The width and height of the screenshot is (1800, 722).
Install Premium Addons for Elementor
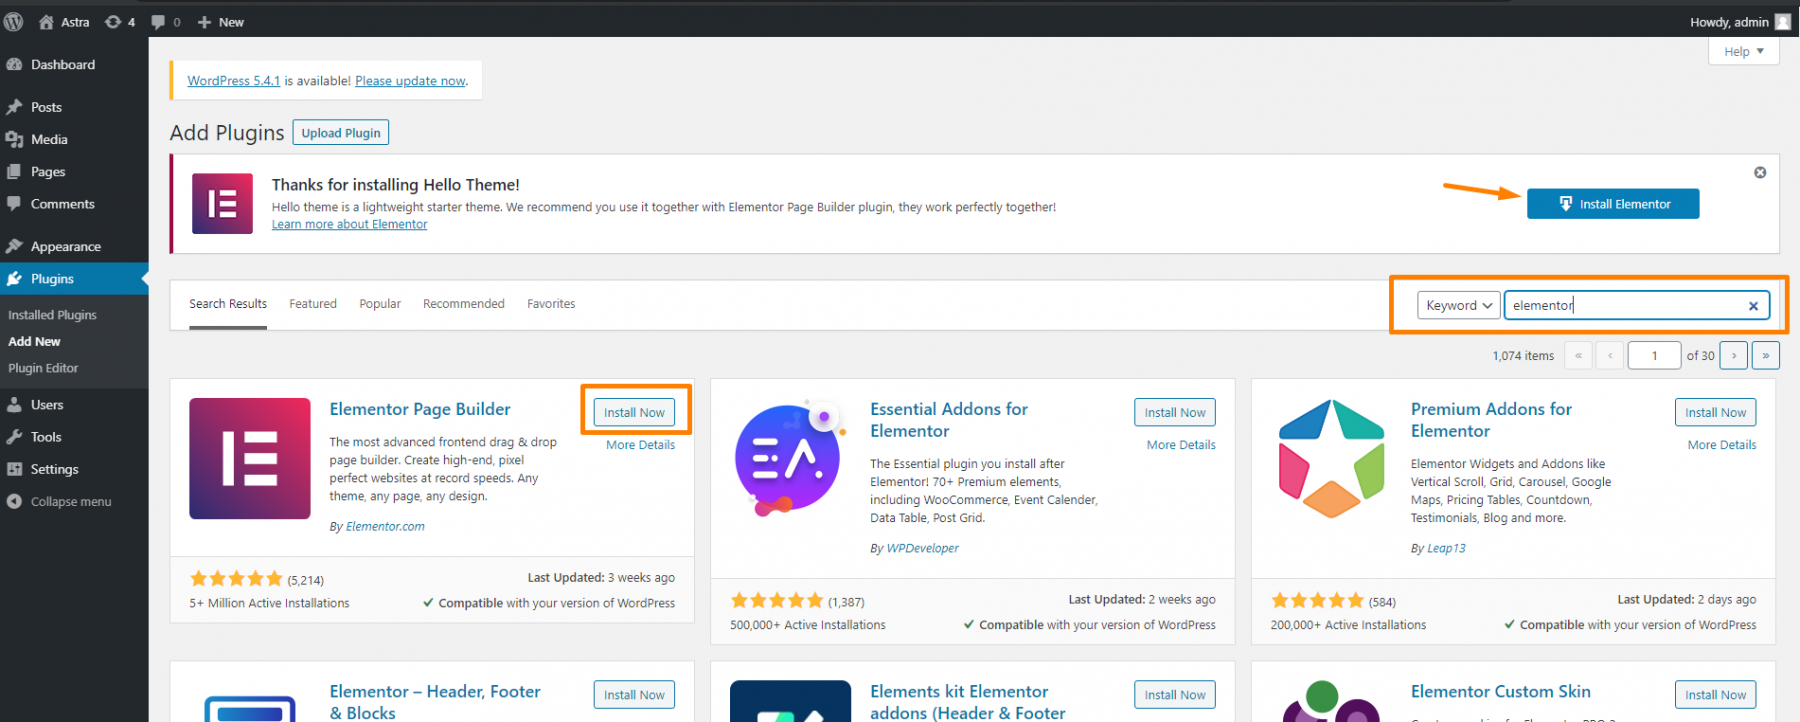(1715, 412)
